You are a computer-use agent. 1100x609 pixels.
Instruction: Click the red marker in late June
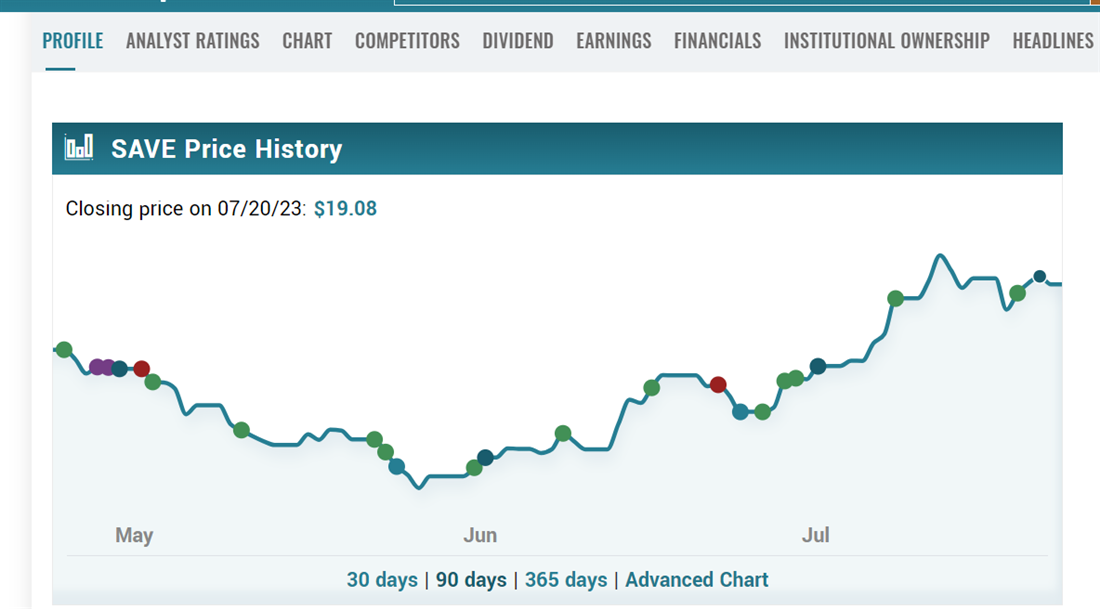717,384
